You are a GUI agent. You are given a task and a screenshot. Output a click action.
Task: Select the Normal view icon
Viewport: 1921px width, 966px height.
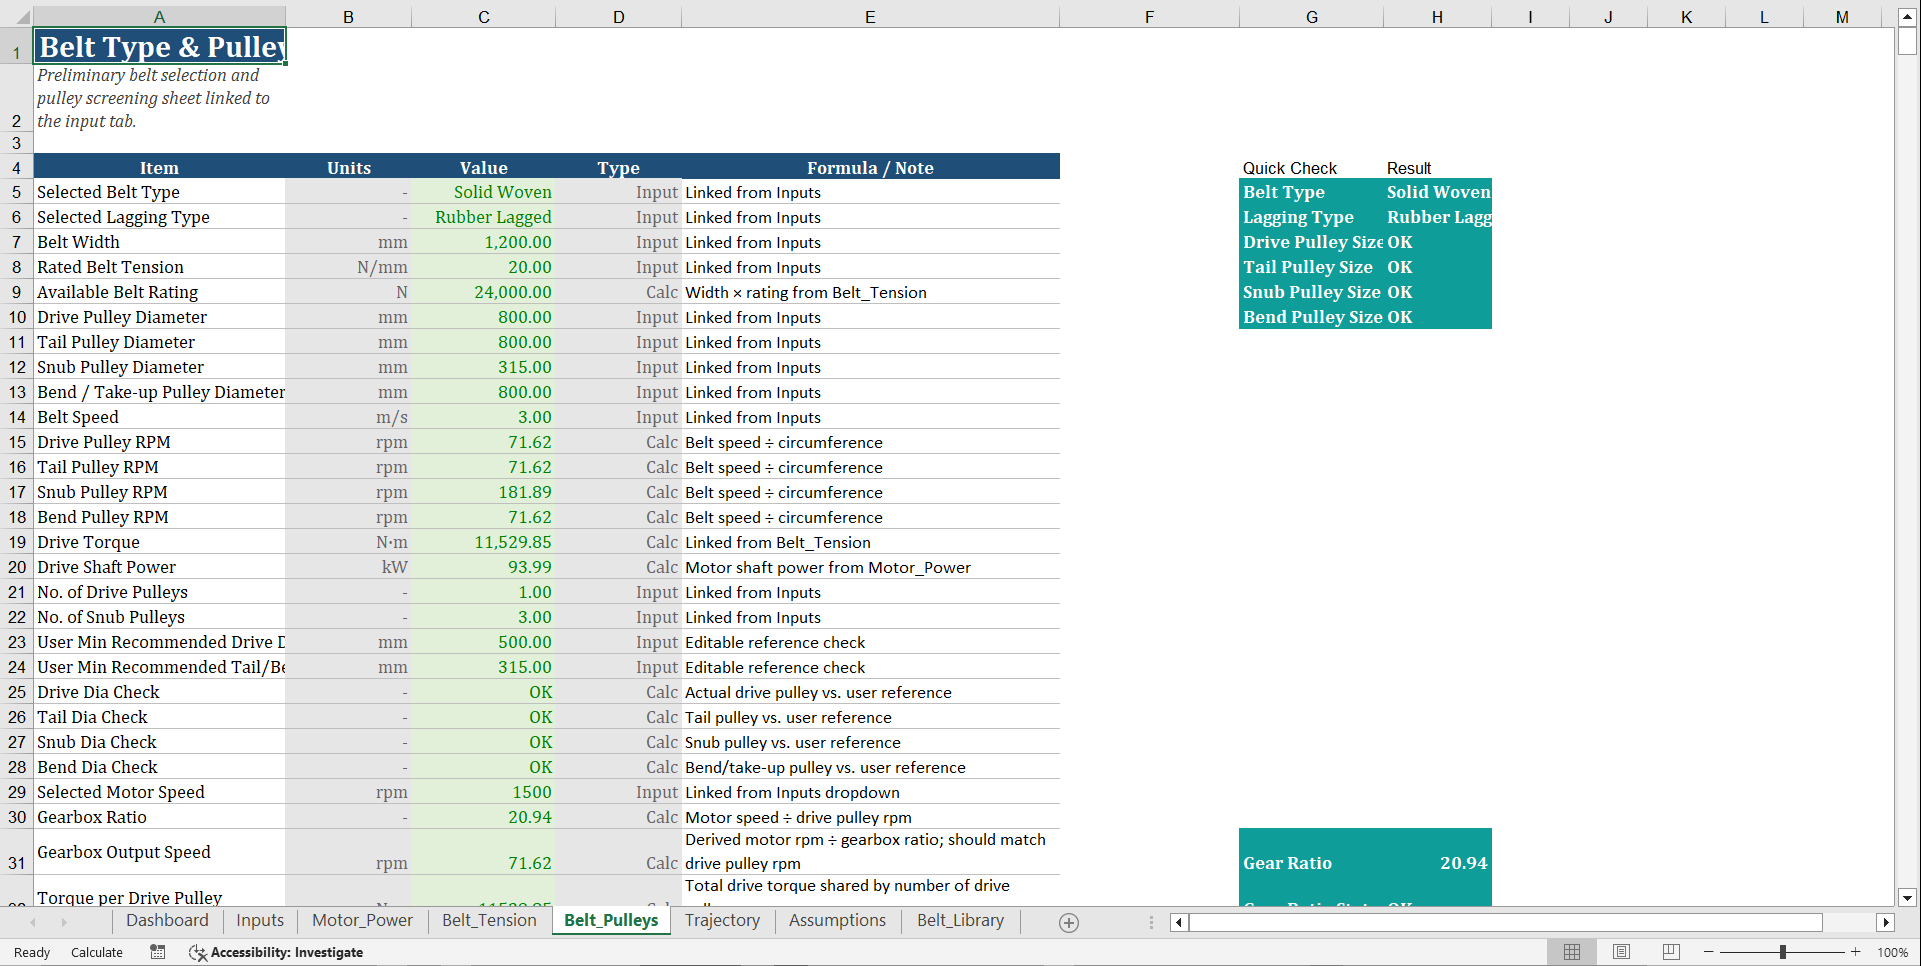(x=1572, y=952)
